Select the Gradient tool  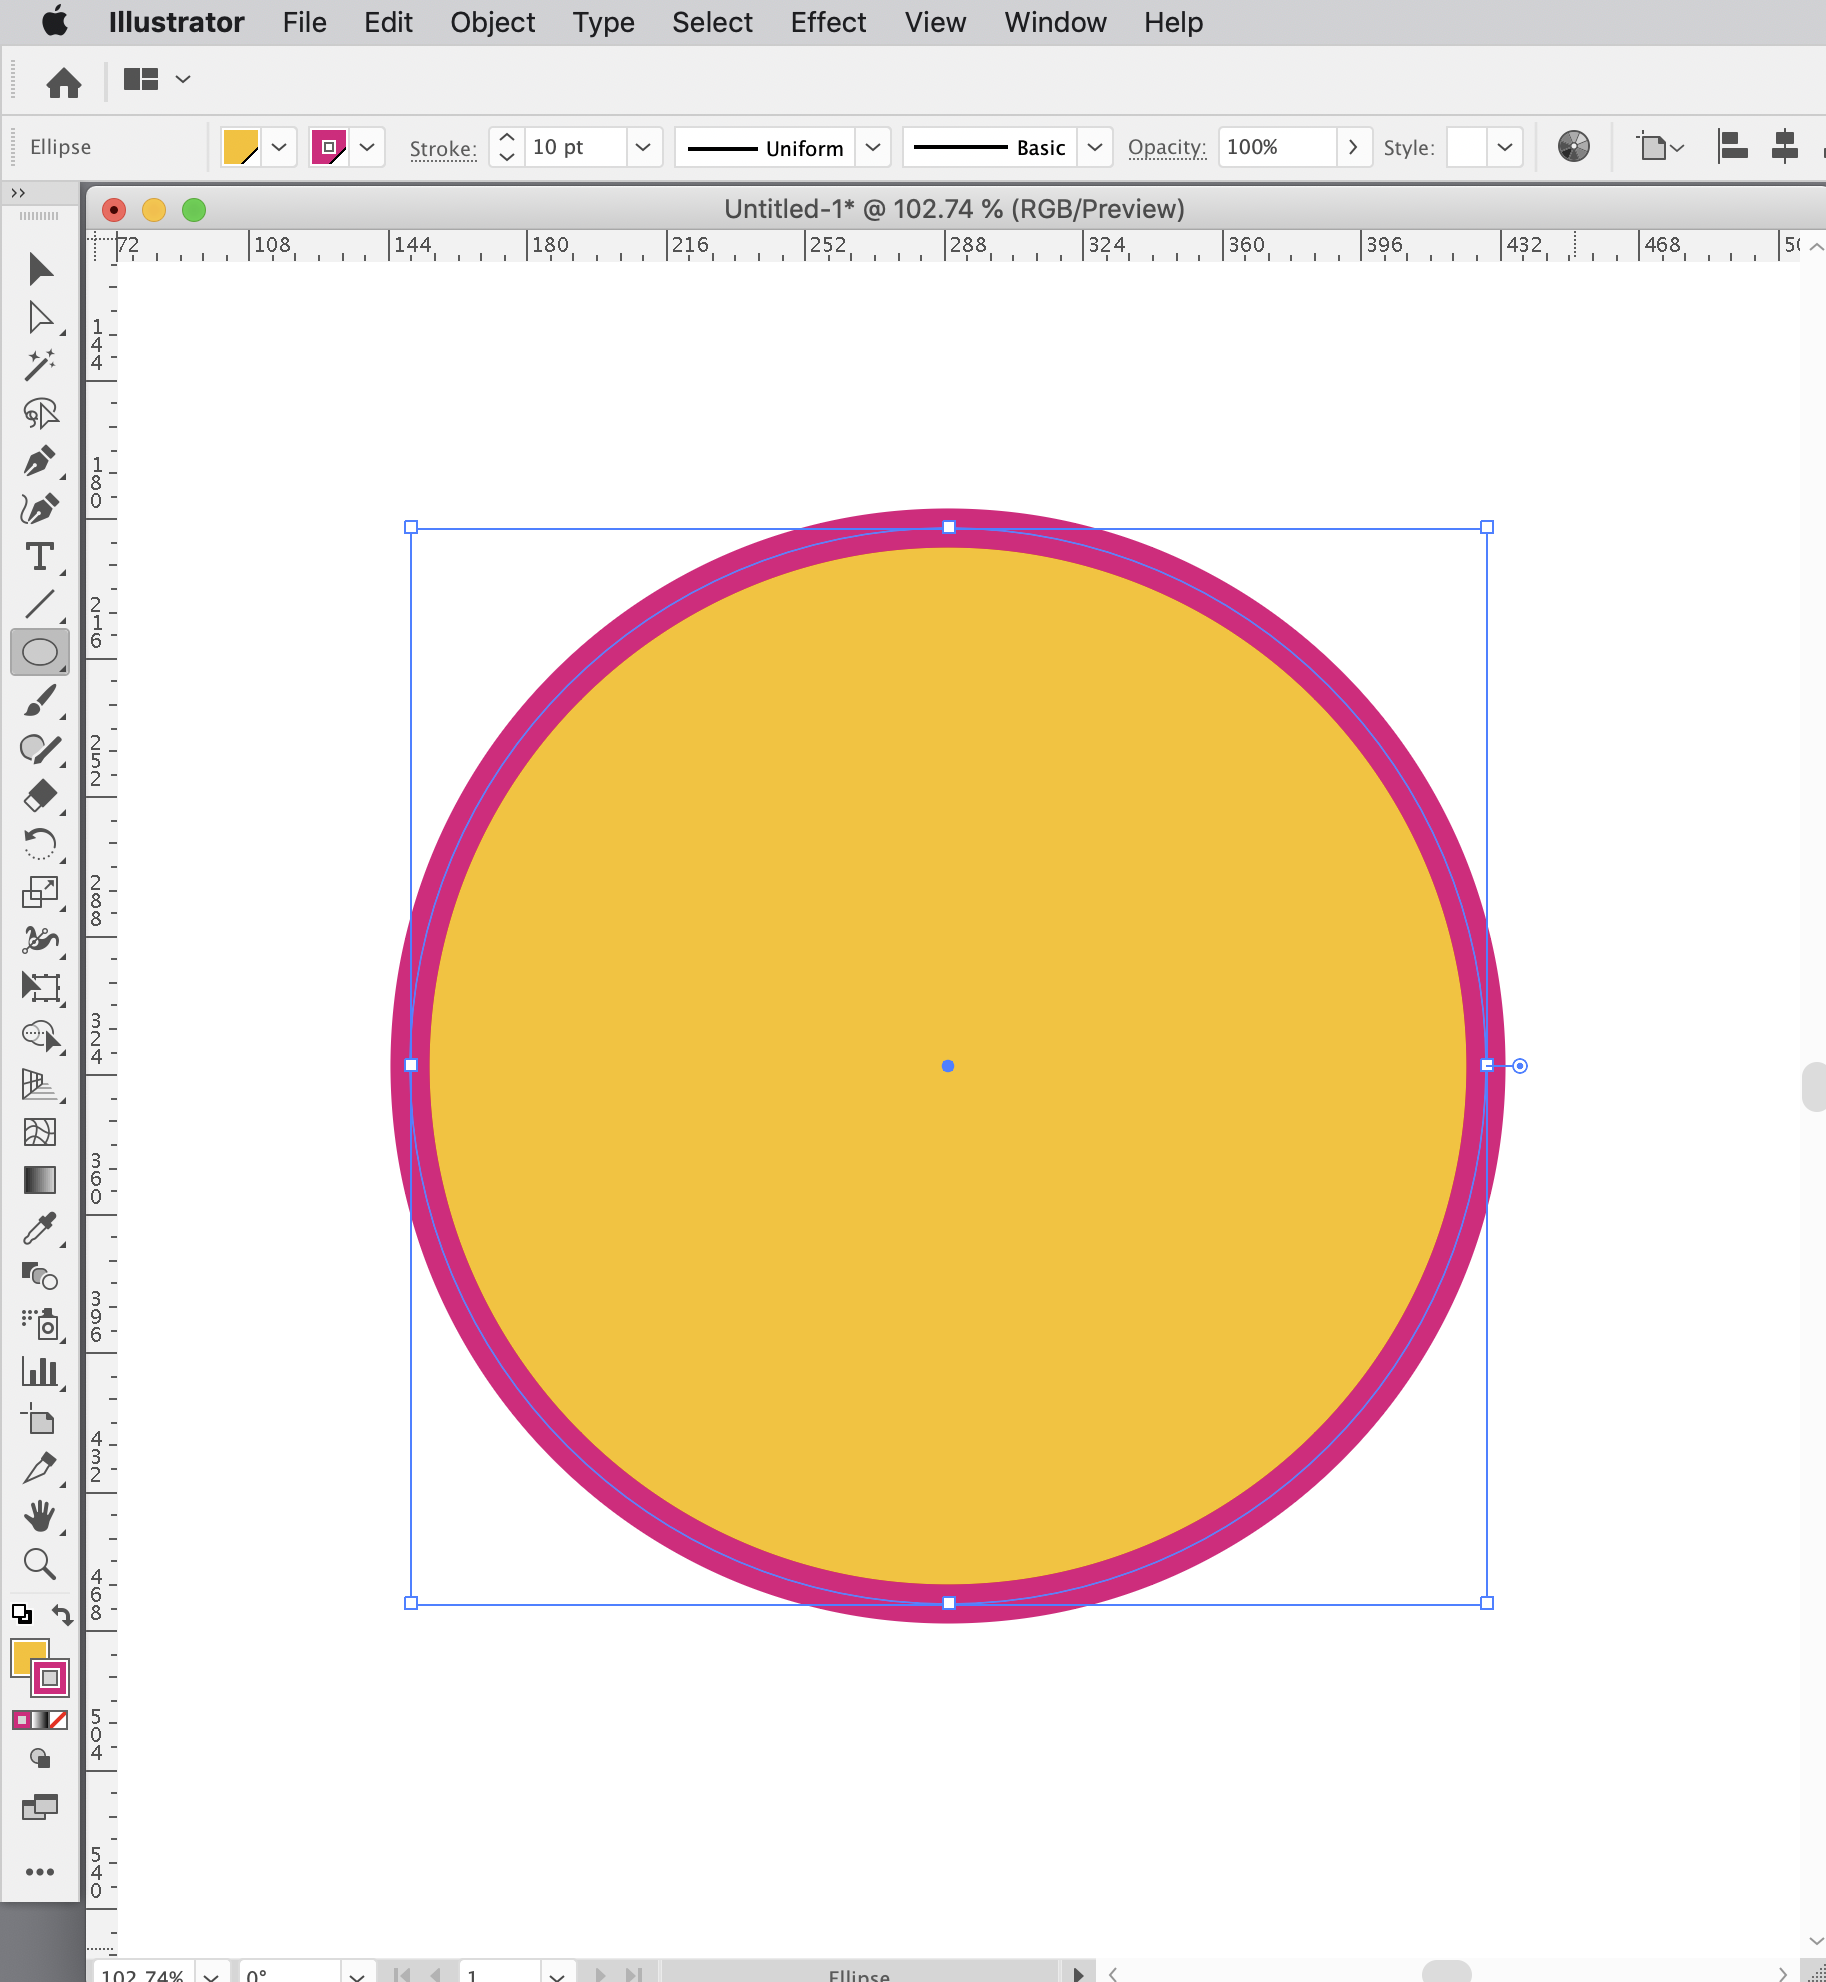(x=40, y=1180)
